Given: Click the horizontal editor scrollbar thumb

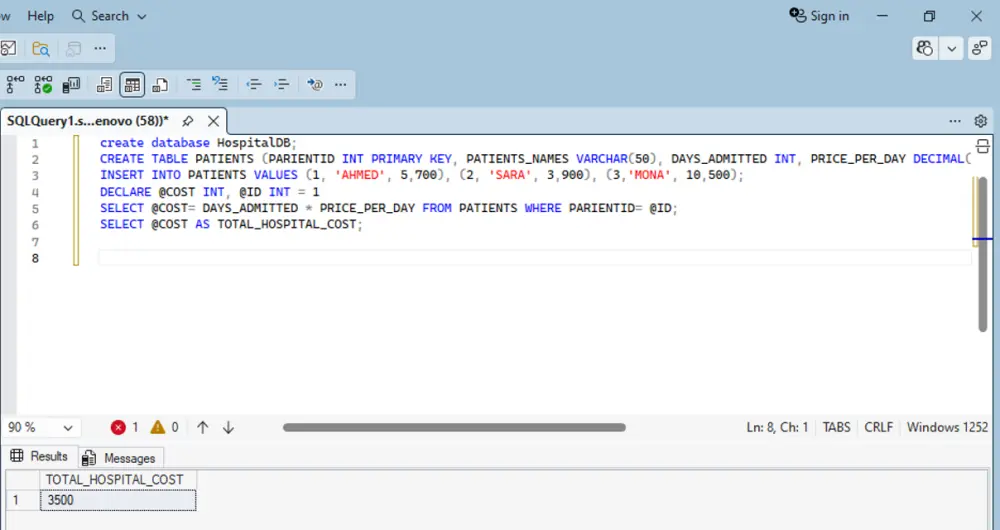Looking at the screenshot, I should 454,427.
